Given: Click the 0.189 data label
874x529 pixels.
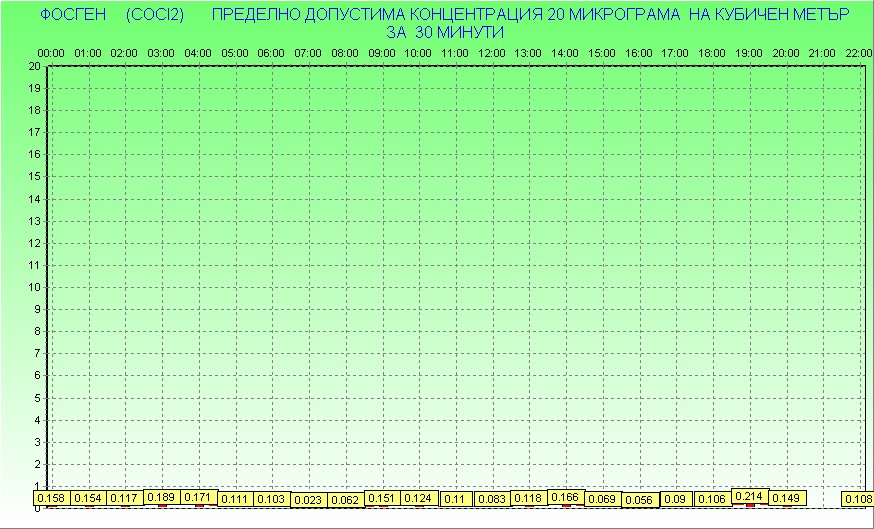Looking at the screenshot, I should pyautogui.click(x=162, y=497).
